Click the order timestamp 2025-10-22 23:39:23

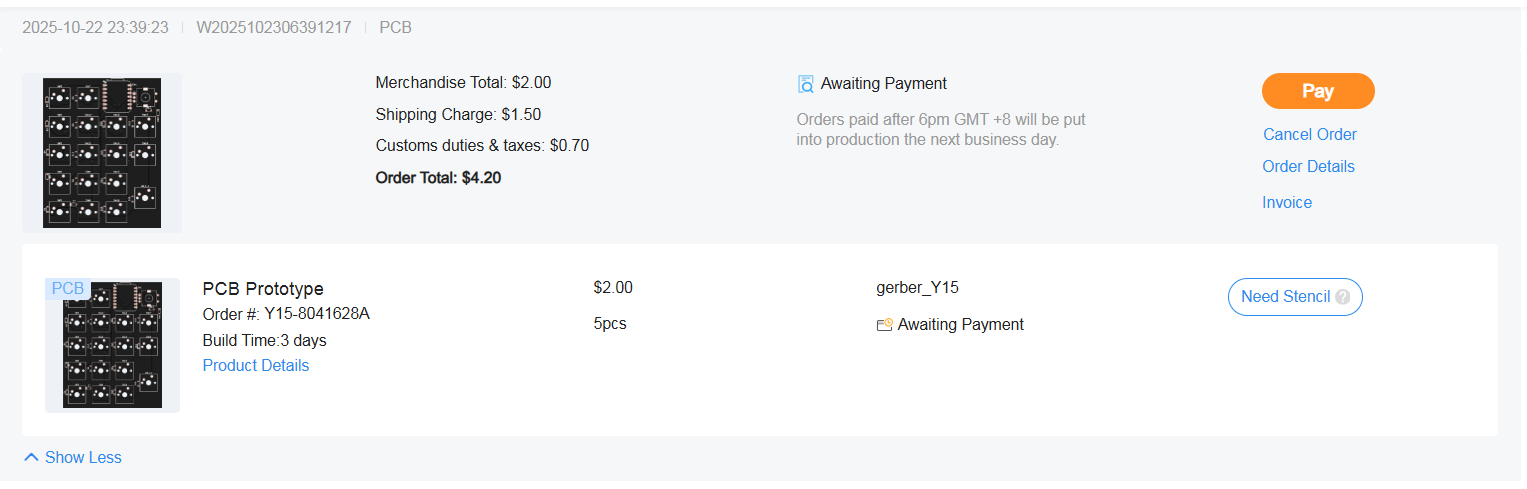coord(95,27)
